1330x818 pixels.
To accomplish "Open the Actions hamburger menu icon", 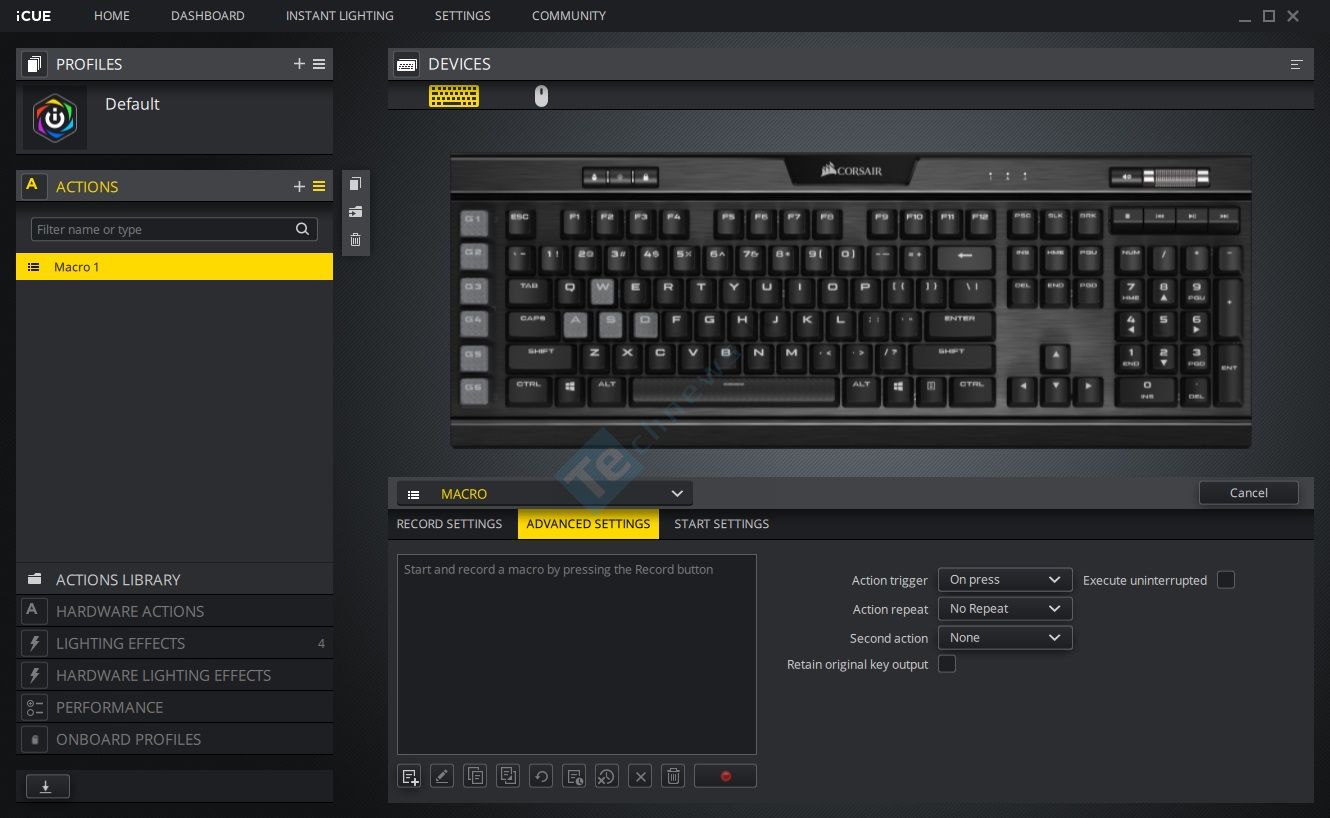I will (x=319, y=186).
